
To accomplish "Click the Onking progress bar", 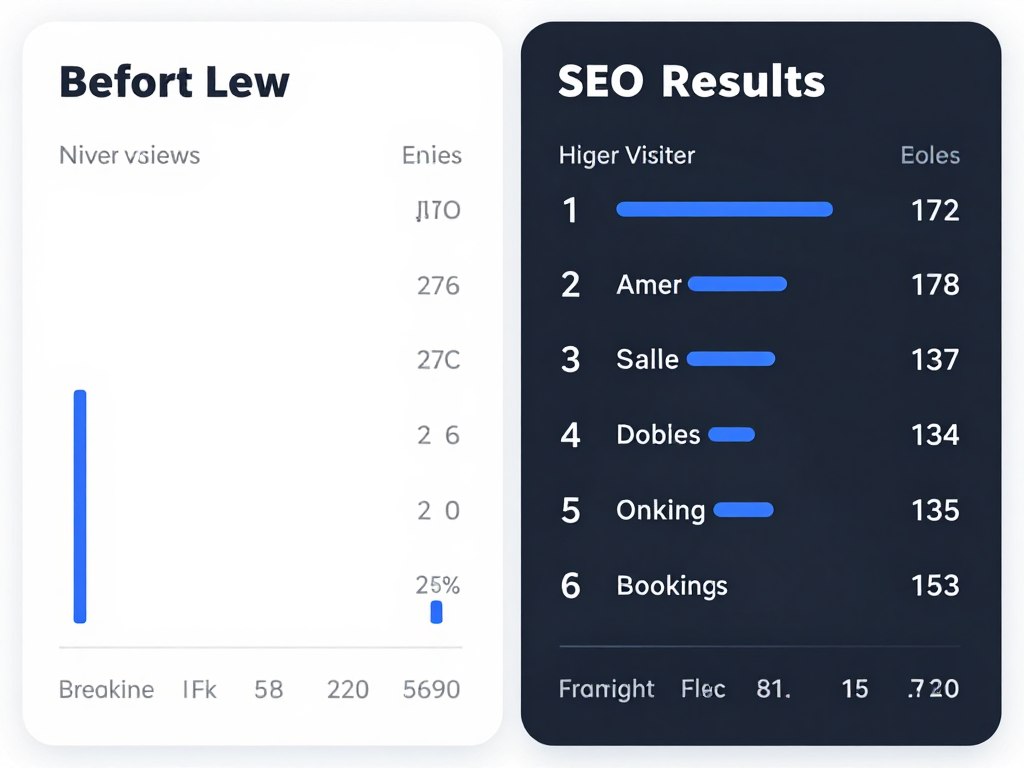I will [x=743, y=510].
